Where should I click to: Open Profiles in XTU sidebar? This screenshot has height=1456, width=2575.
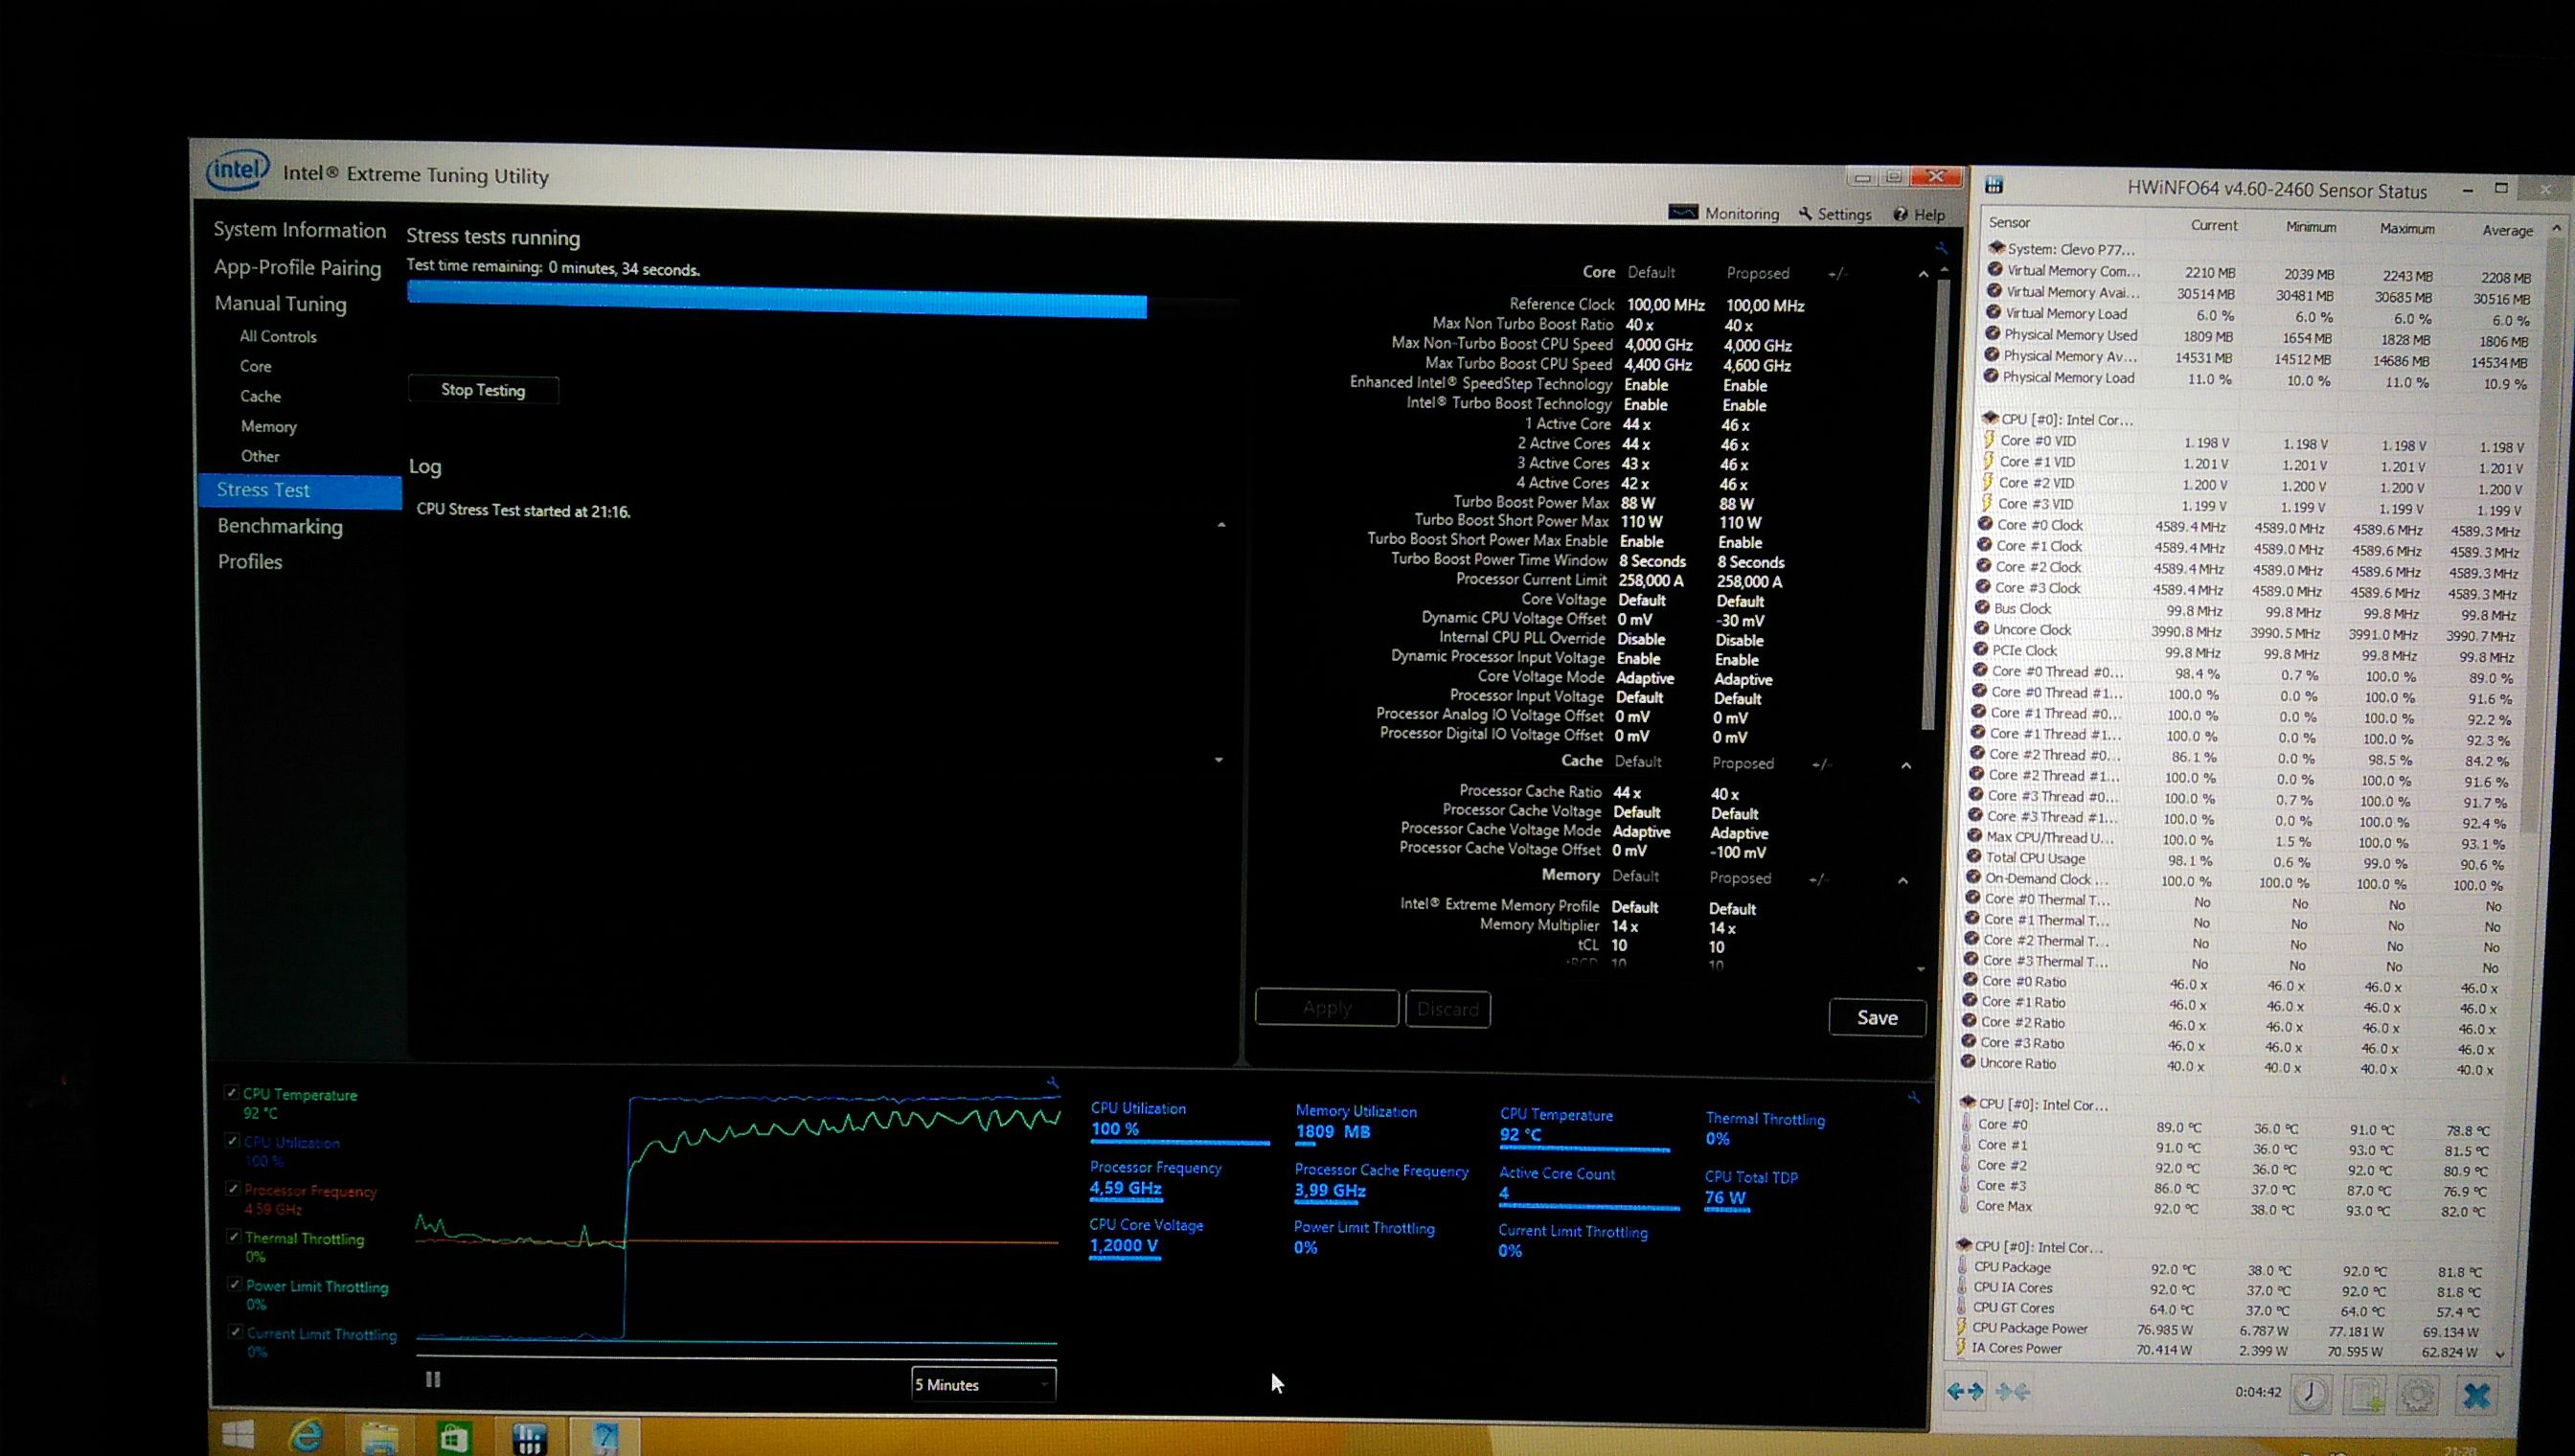pos(250,561)
